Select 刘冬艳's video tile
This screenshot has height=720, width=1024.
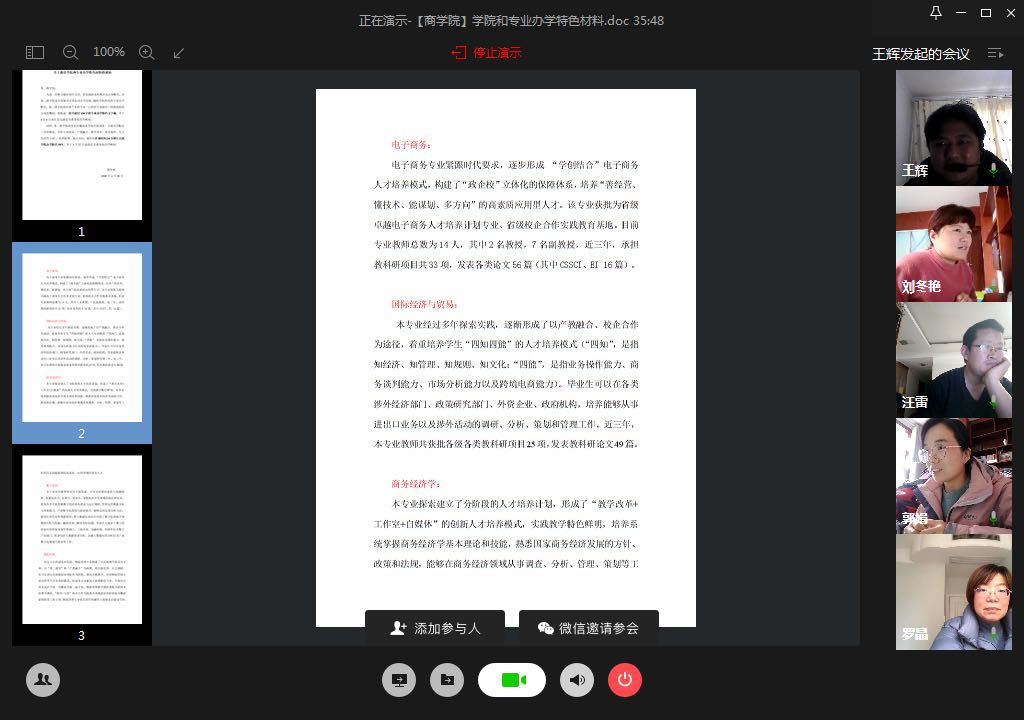tap(953, 244)
